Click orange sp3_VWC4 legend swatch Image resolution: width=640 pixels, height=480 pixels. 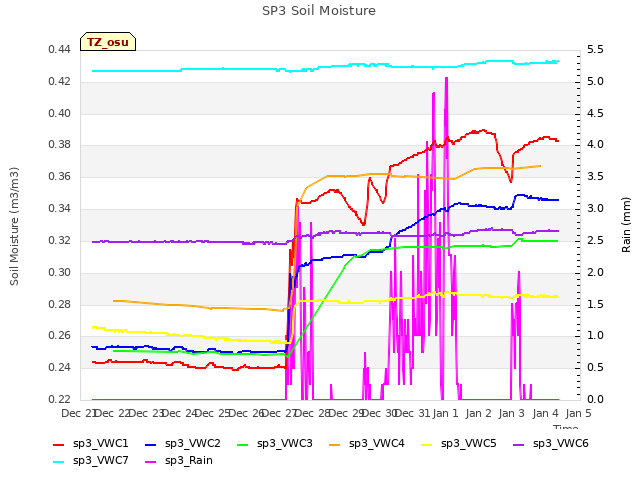pos(335,445)
